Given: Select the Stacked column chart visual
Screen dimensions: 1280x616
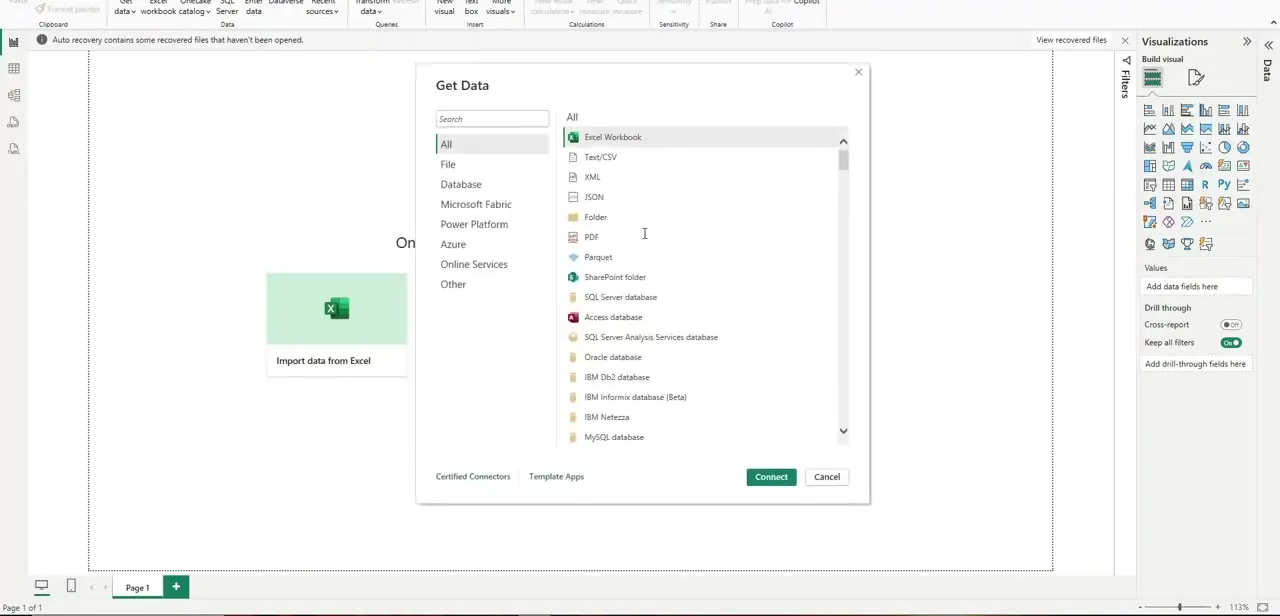Looking at the screenshot, I should point(1168,110).
